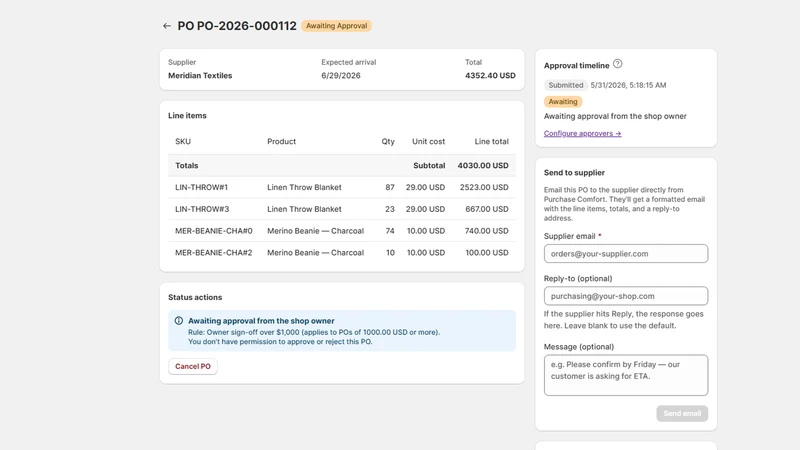Click the Qty column header
The height and width of the screenshot is (450, 800).
388,141
